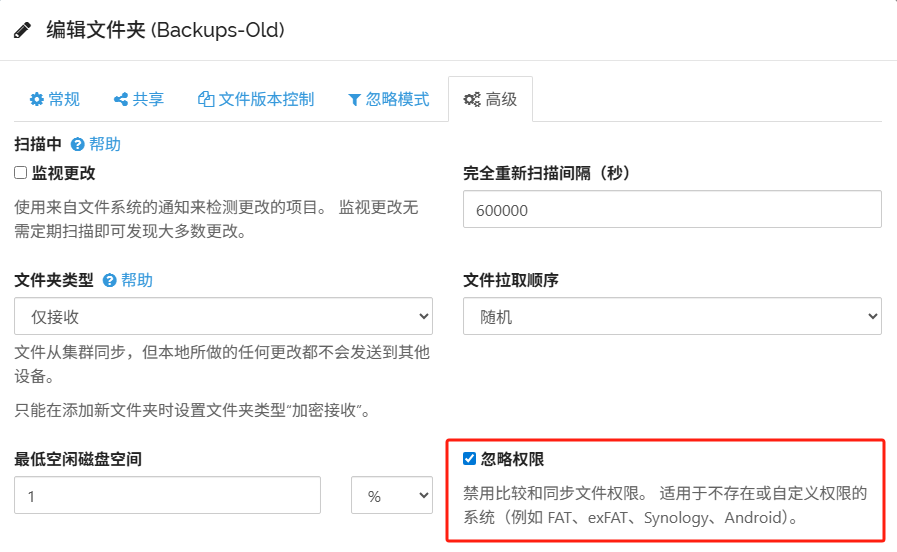Click the question icon beside 扫描中
The image size is (897, 552).
77,145
